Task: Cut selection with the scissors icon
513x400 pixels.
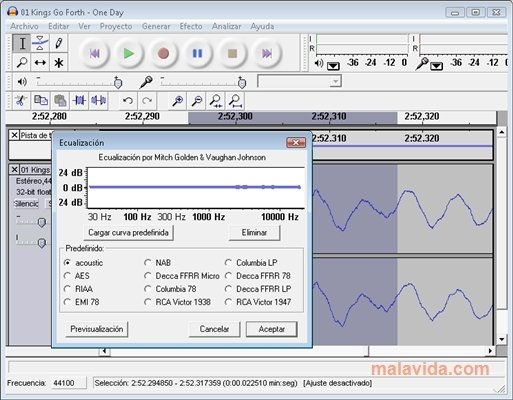Action: [21, 100]
